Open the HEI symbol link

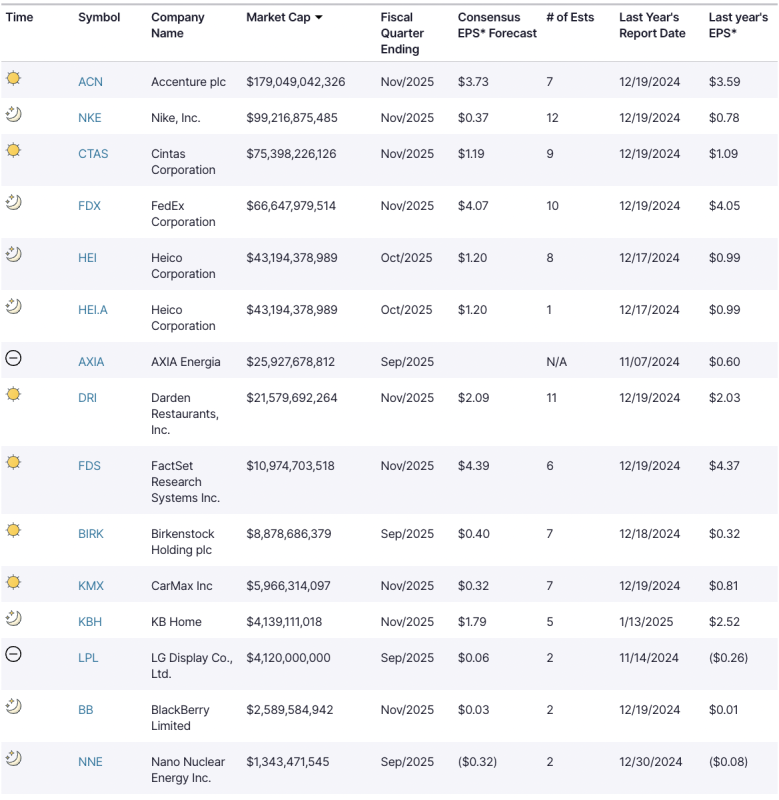87,258
